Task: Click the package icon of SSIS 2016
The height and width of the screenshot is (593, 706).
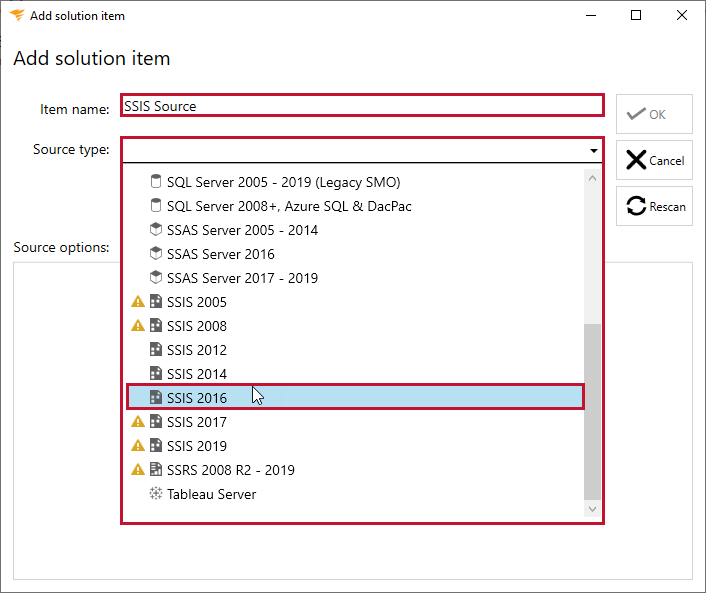Action: [x=155, y=397]
